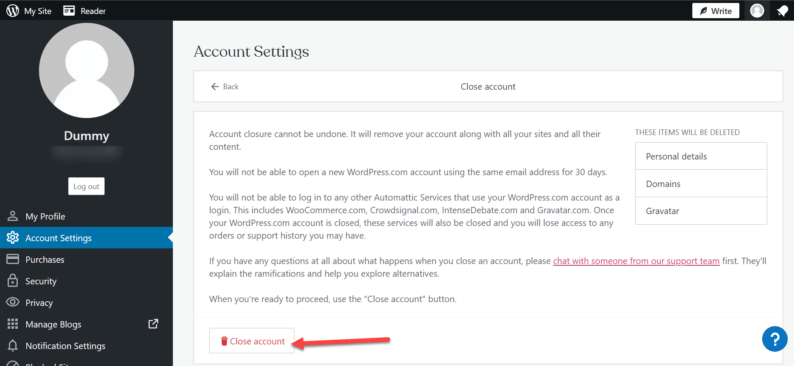Click THESE ITEMS WILL BE DELETED label
The height and width of the screenshot is (366, 794).
[687, 133]
